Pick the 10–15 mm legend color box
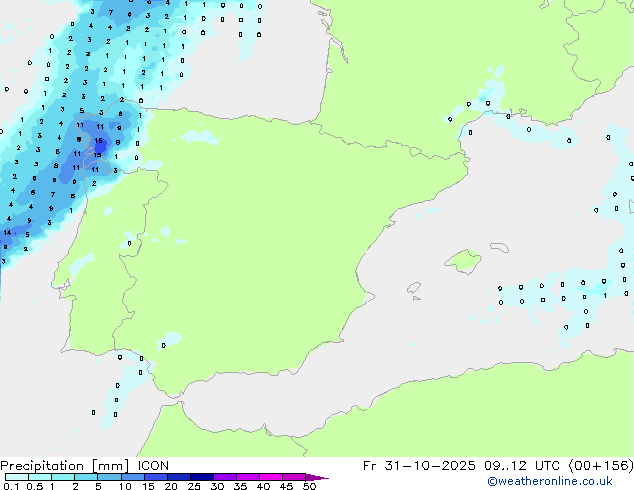This screenshot has width=634, height=490. coord(132,477)
